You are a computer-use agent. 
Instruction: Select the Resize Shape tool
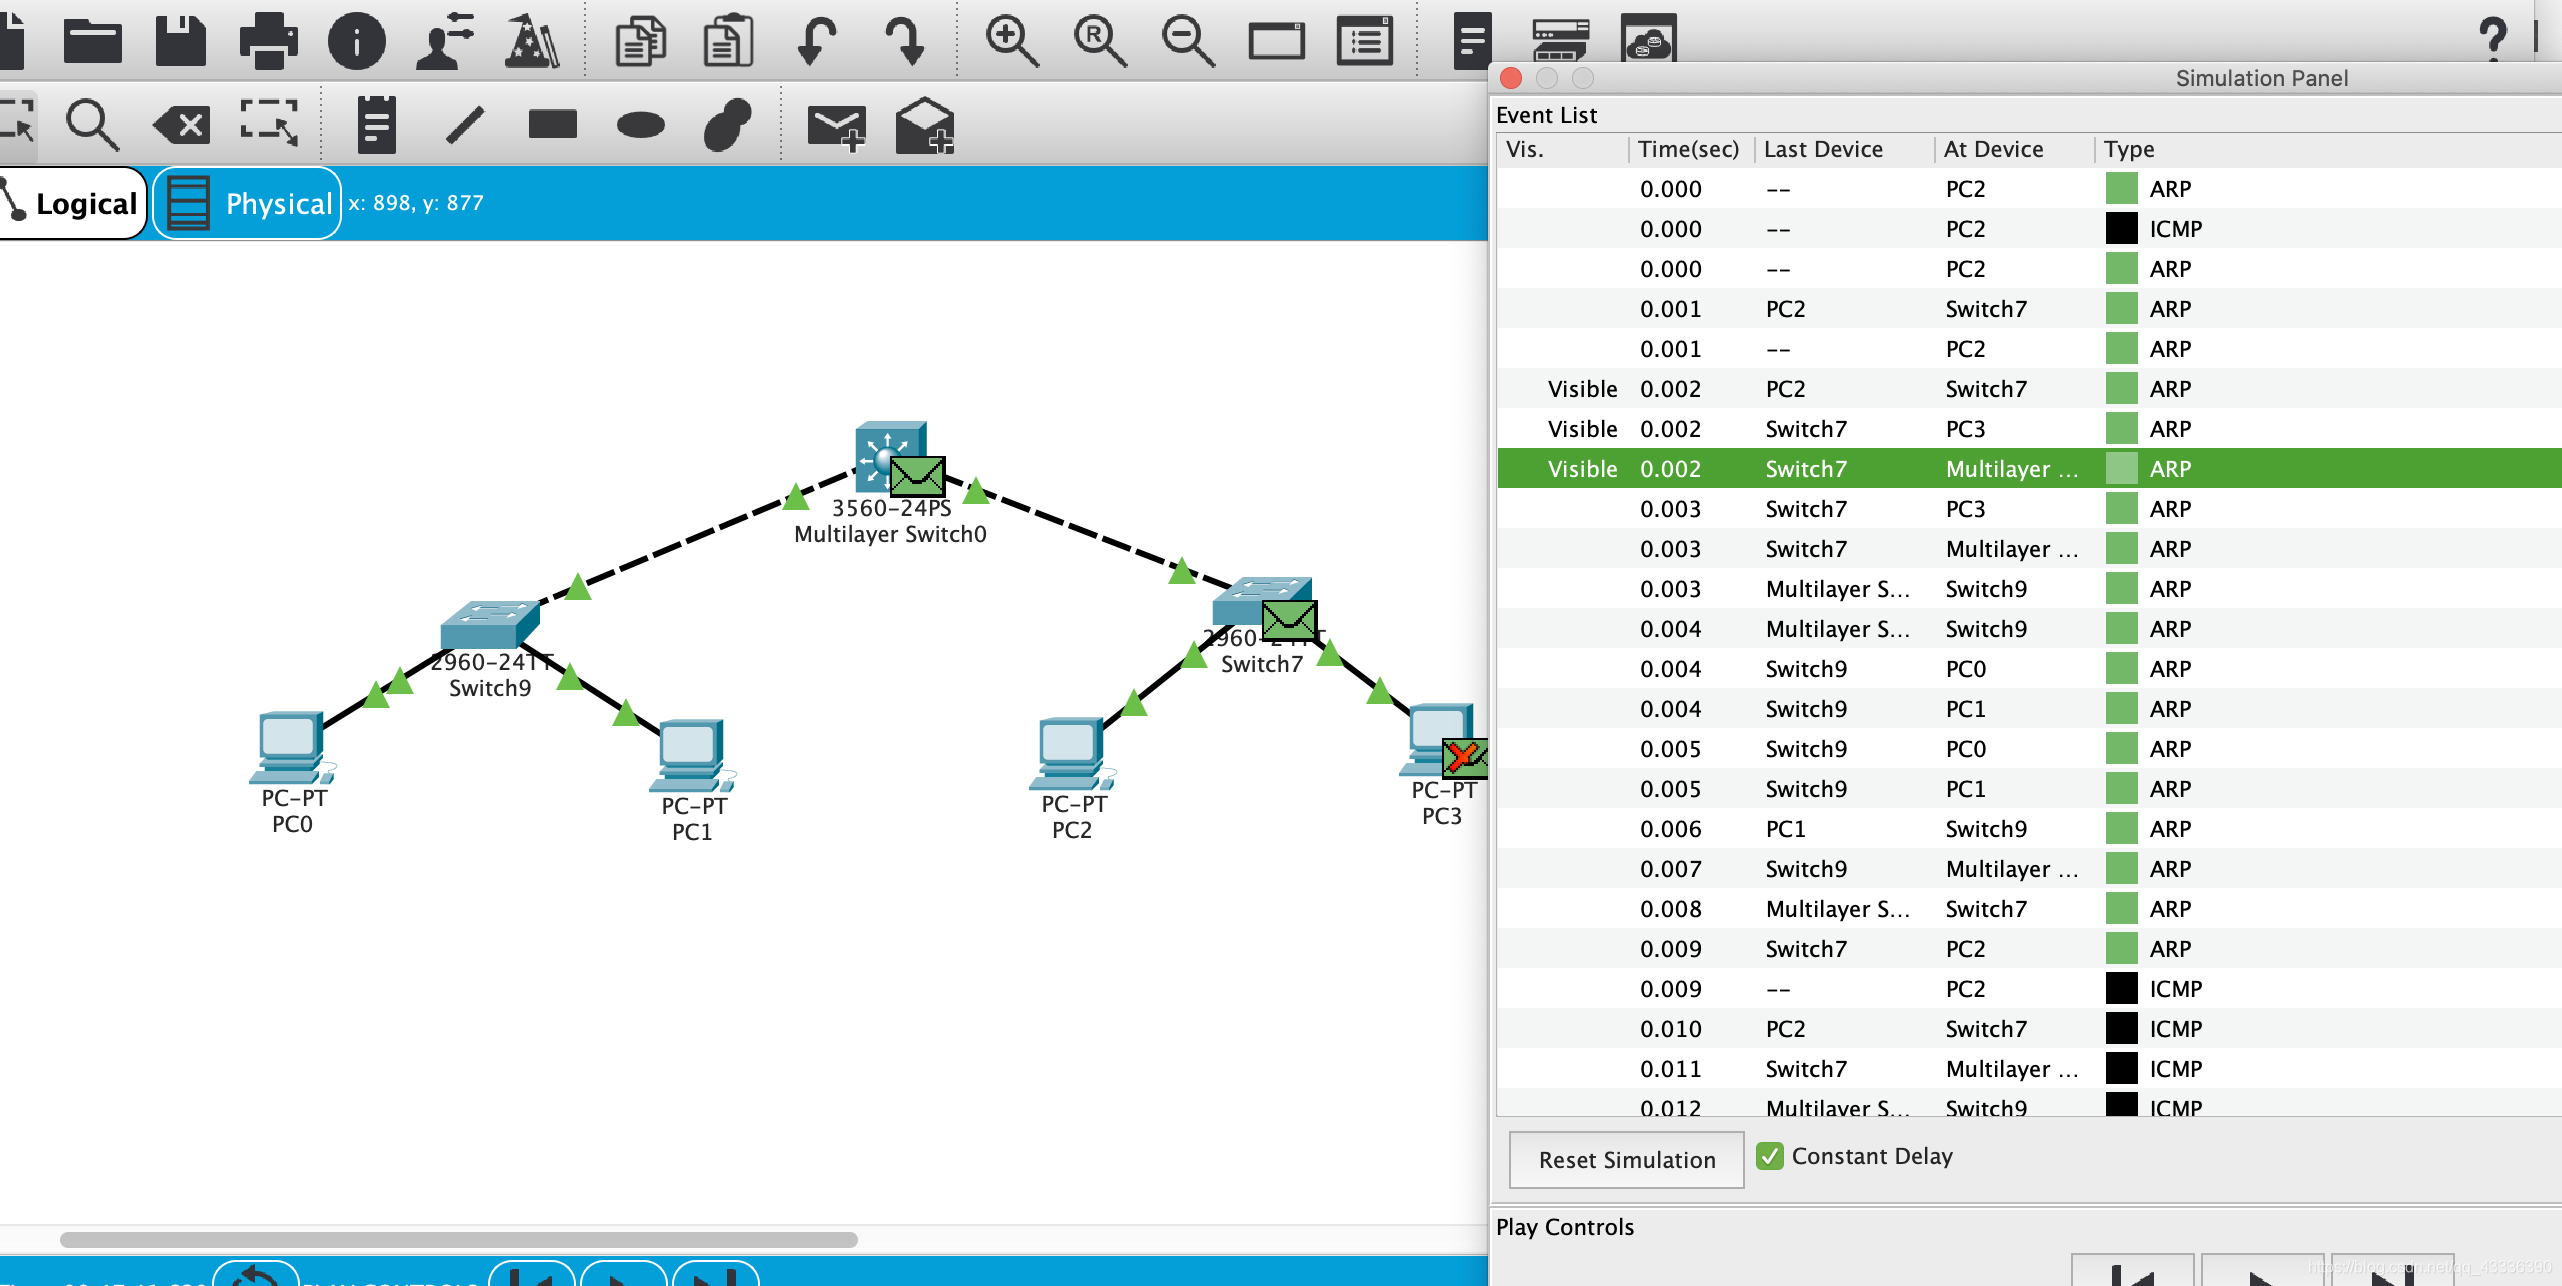[269, 123]
